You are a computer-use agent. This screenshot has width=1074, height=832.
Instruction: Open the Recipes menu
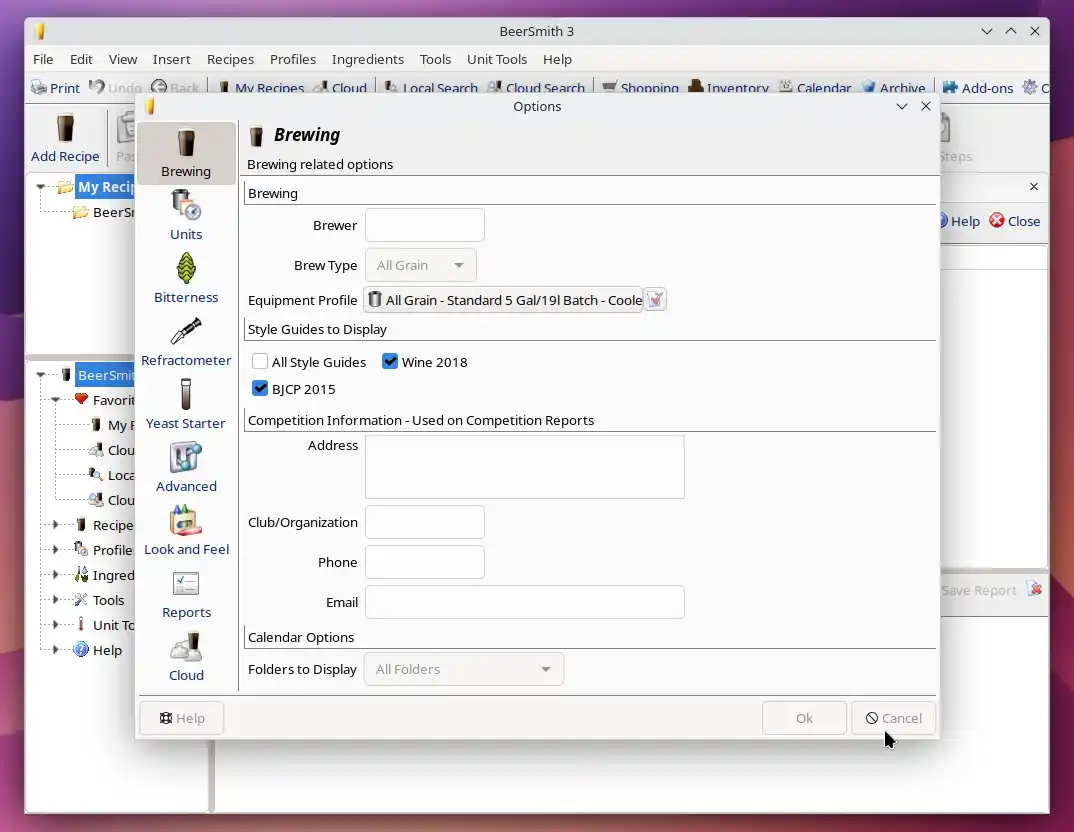point(230,60)
